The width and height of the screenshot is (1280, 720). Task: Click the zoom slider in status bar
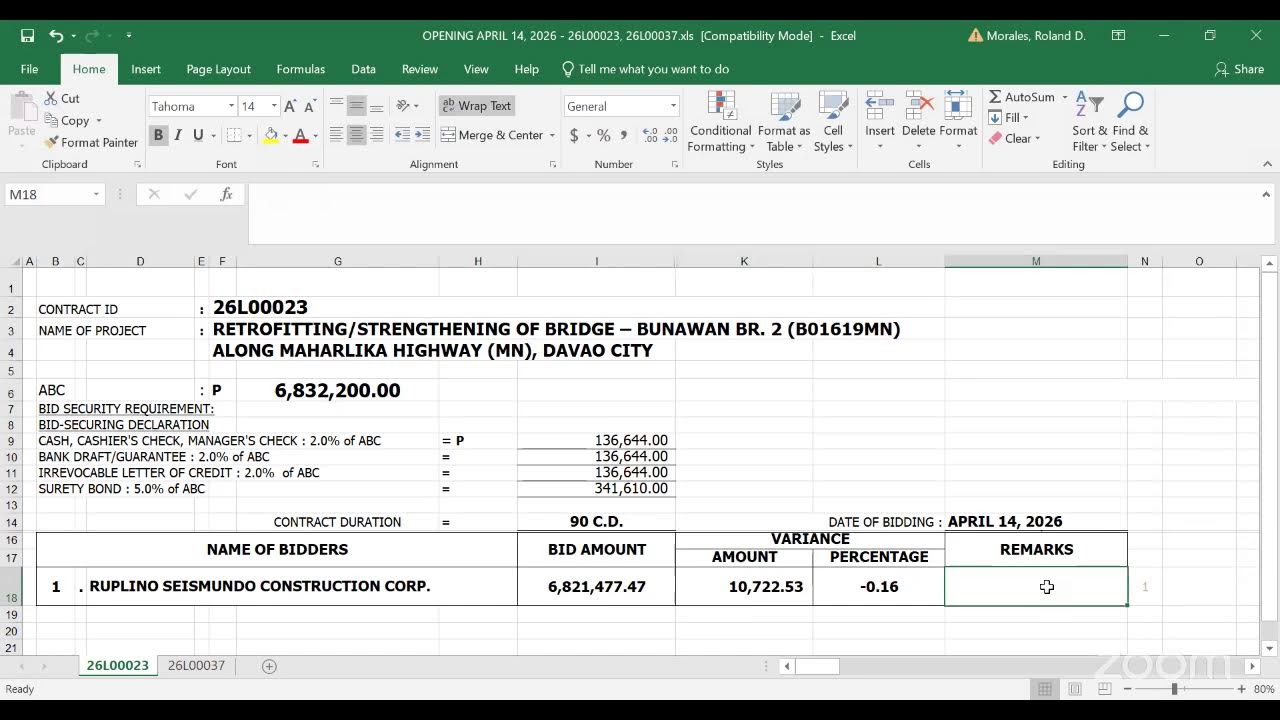[x=1184, y=689]
